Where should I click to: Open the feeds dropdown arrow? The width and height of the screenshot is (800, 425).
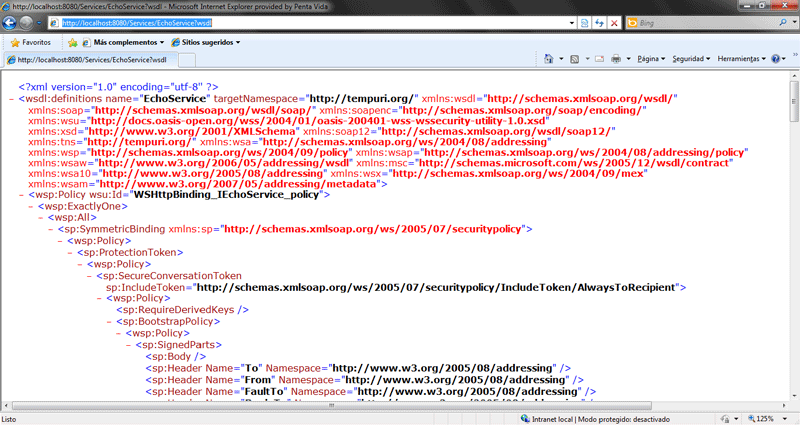coord(587,59)
